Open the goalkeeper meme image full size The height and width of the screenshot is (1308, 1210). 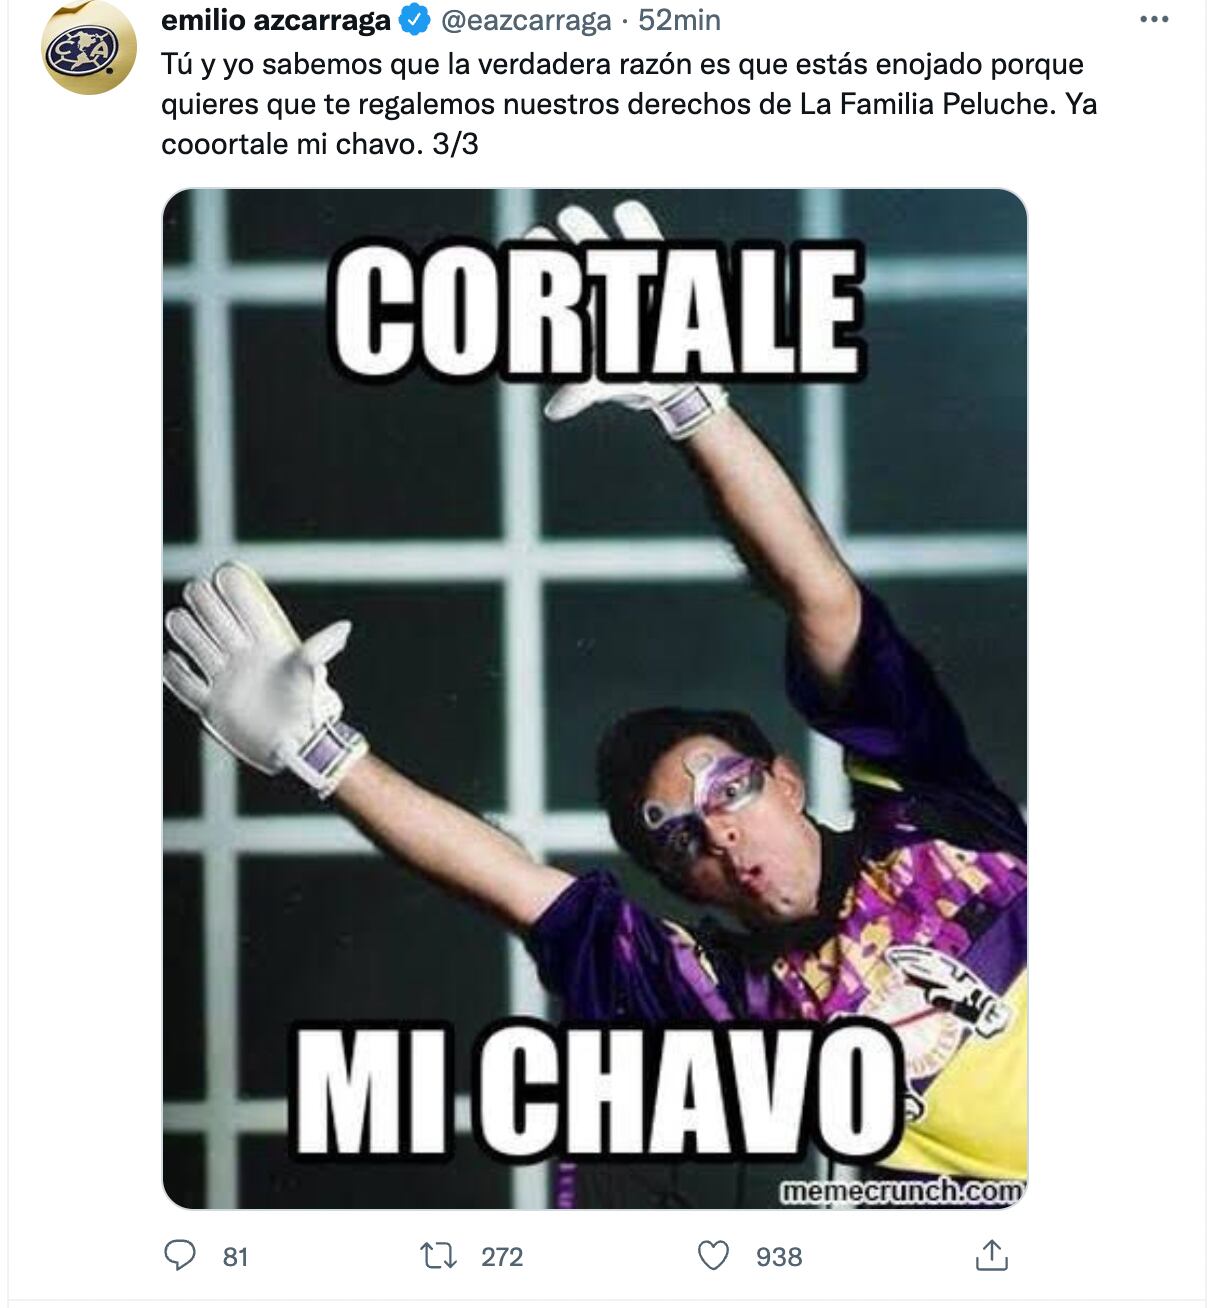coord(595,698)
